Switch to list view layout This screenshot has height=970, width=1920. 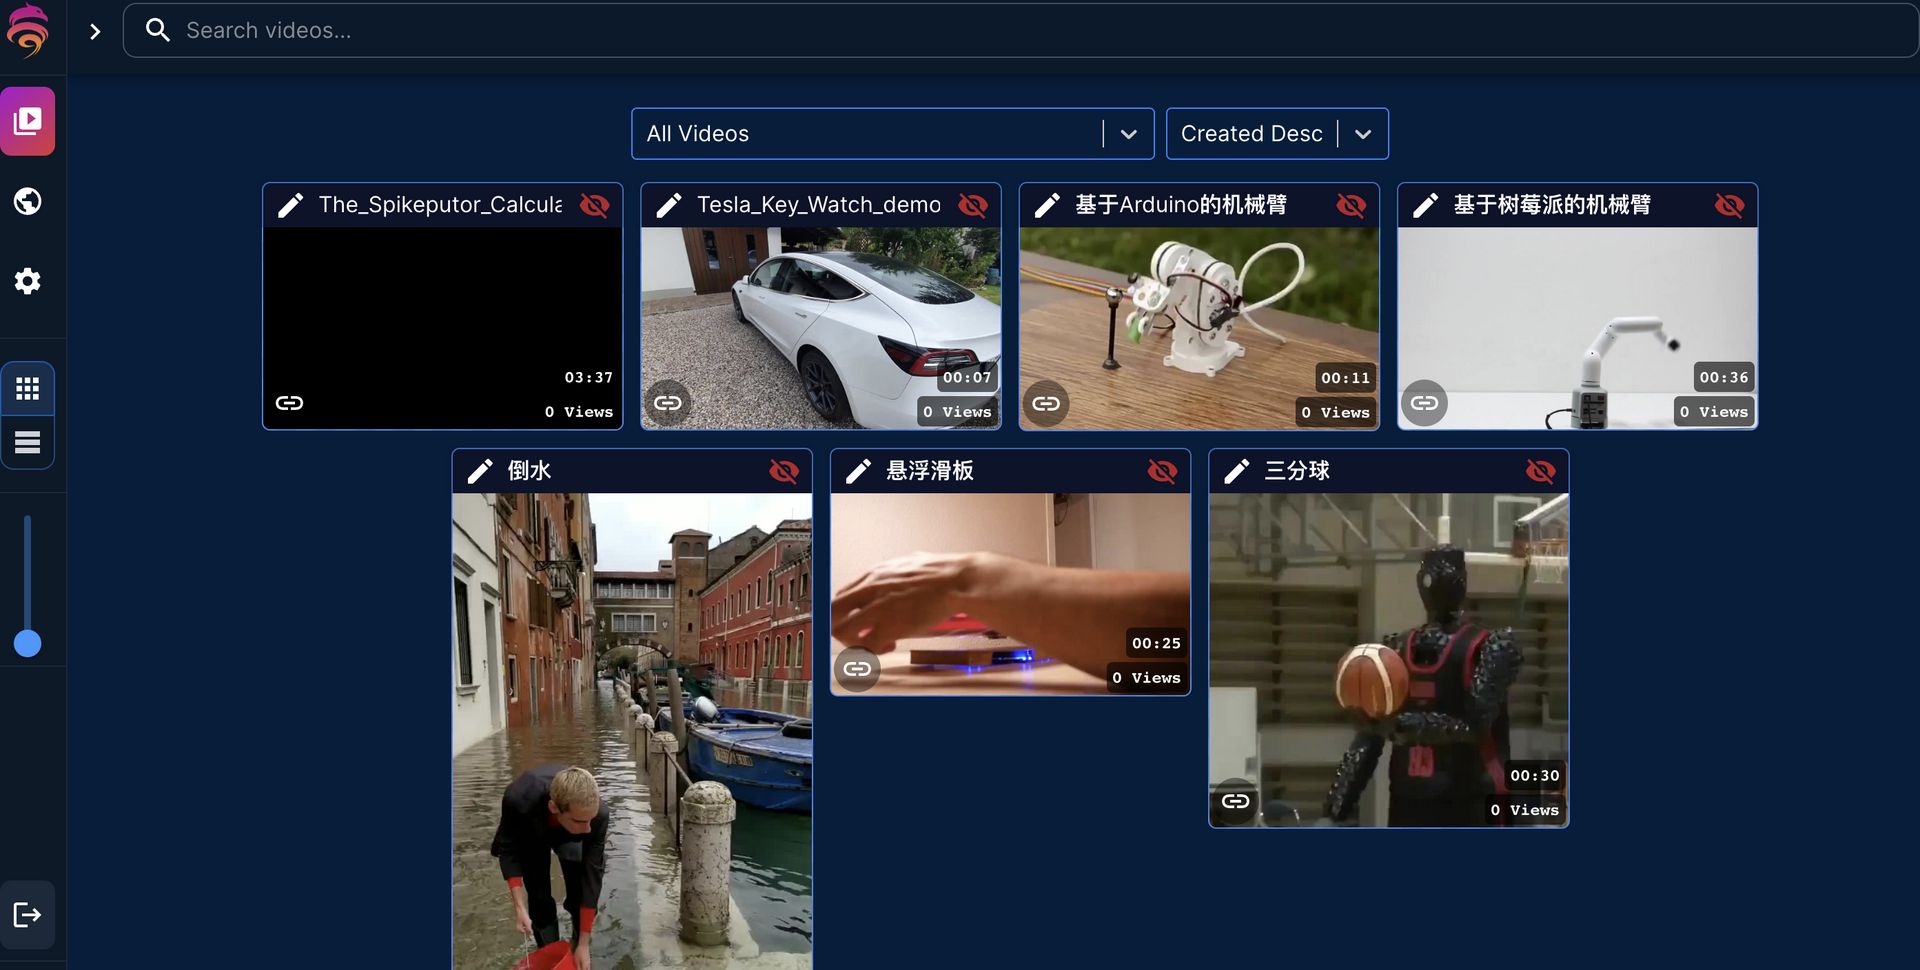click(28, 442)
